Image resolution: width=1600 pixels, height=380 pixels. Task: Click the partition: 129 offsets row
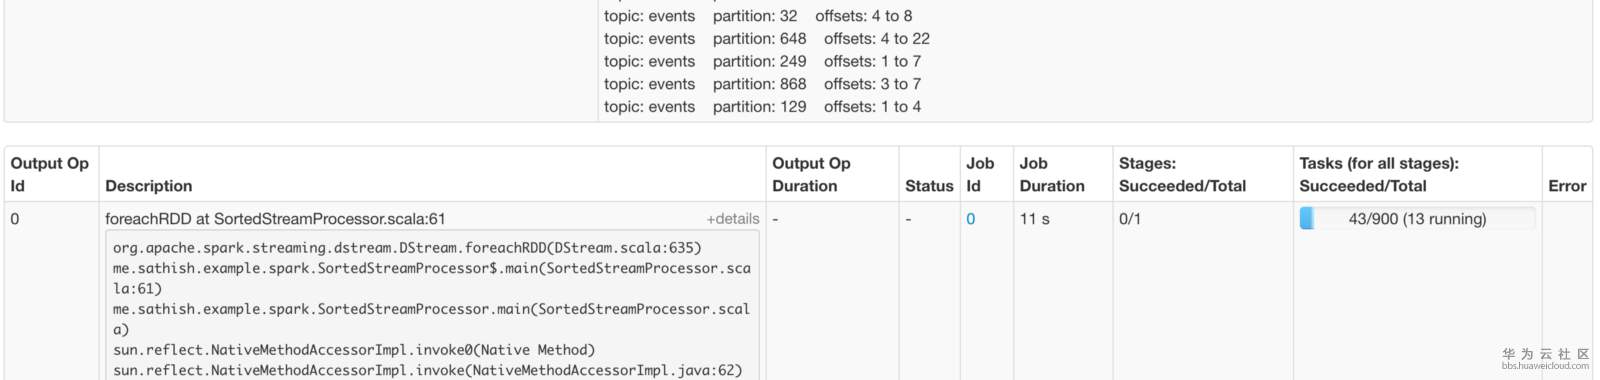pos(763,107)
